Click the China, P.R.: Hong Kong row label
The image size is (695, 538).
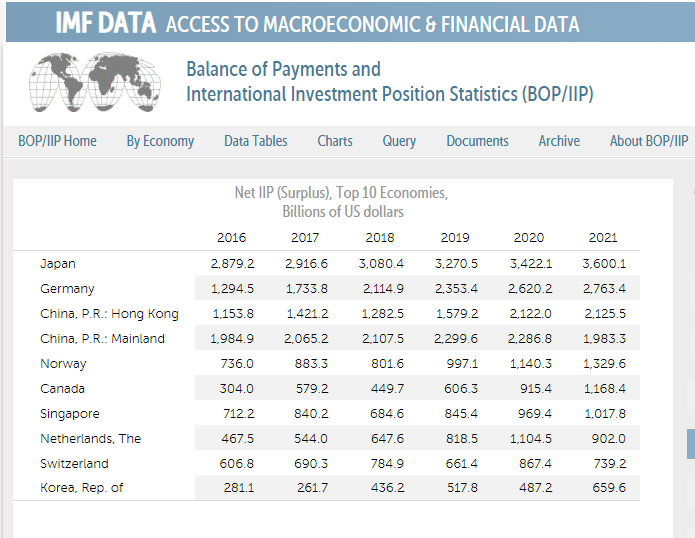point(109,314)
